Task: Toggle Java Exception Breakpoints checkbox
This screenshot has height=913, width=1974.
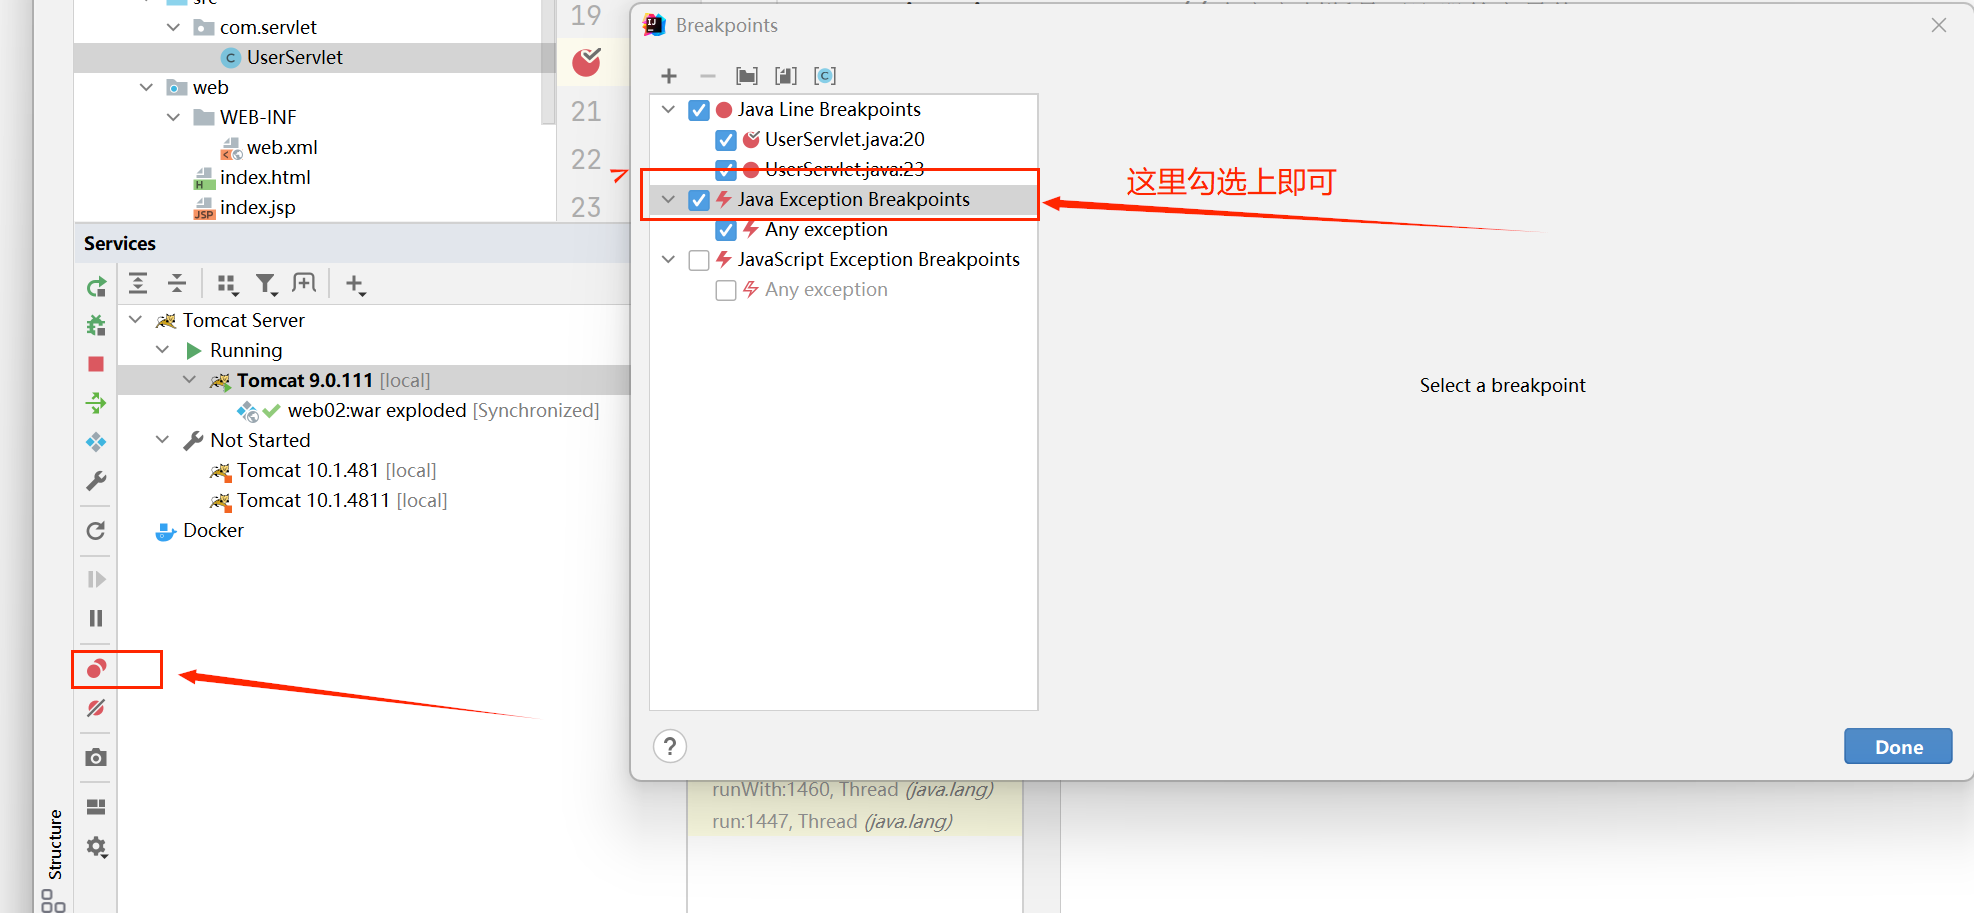Action: (699, 200)
